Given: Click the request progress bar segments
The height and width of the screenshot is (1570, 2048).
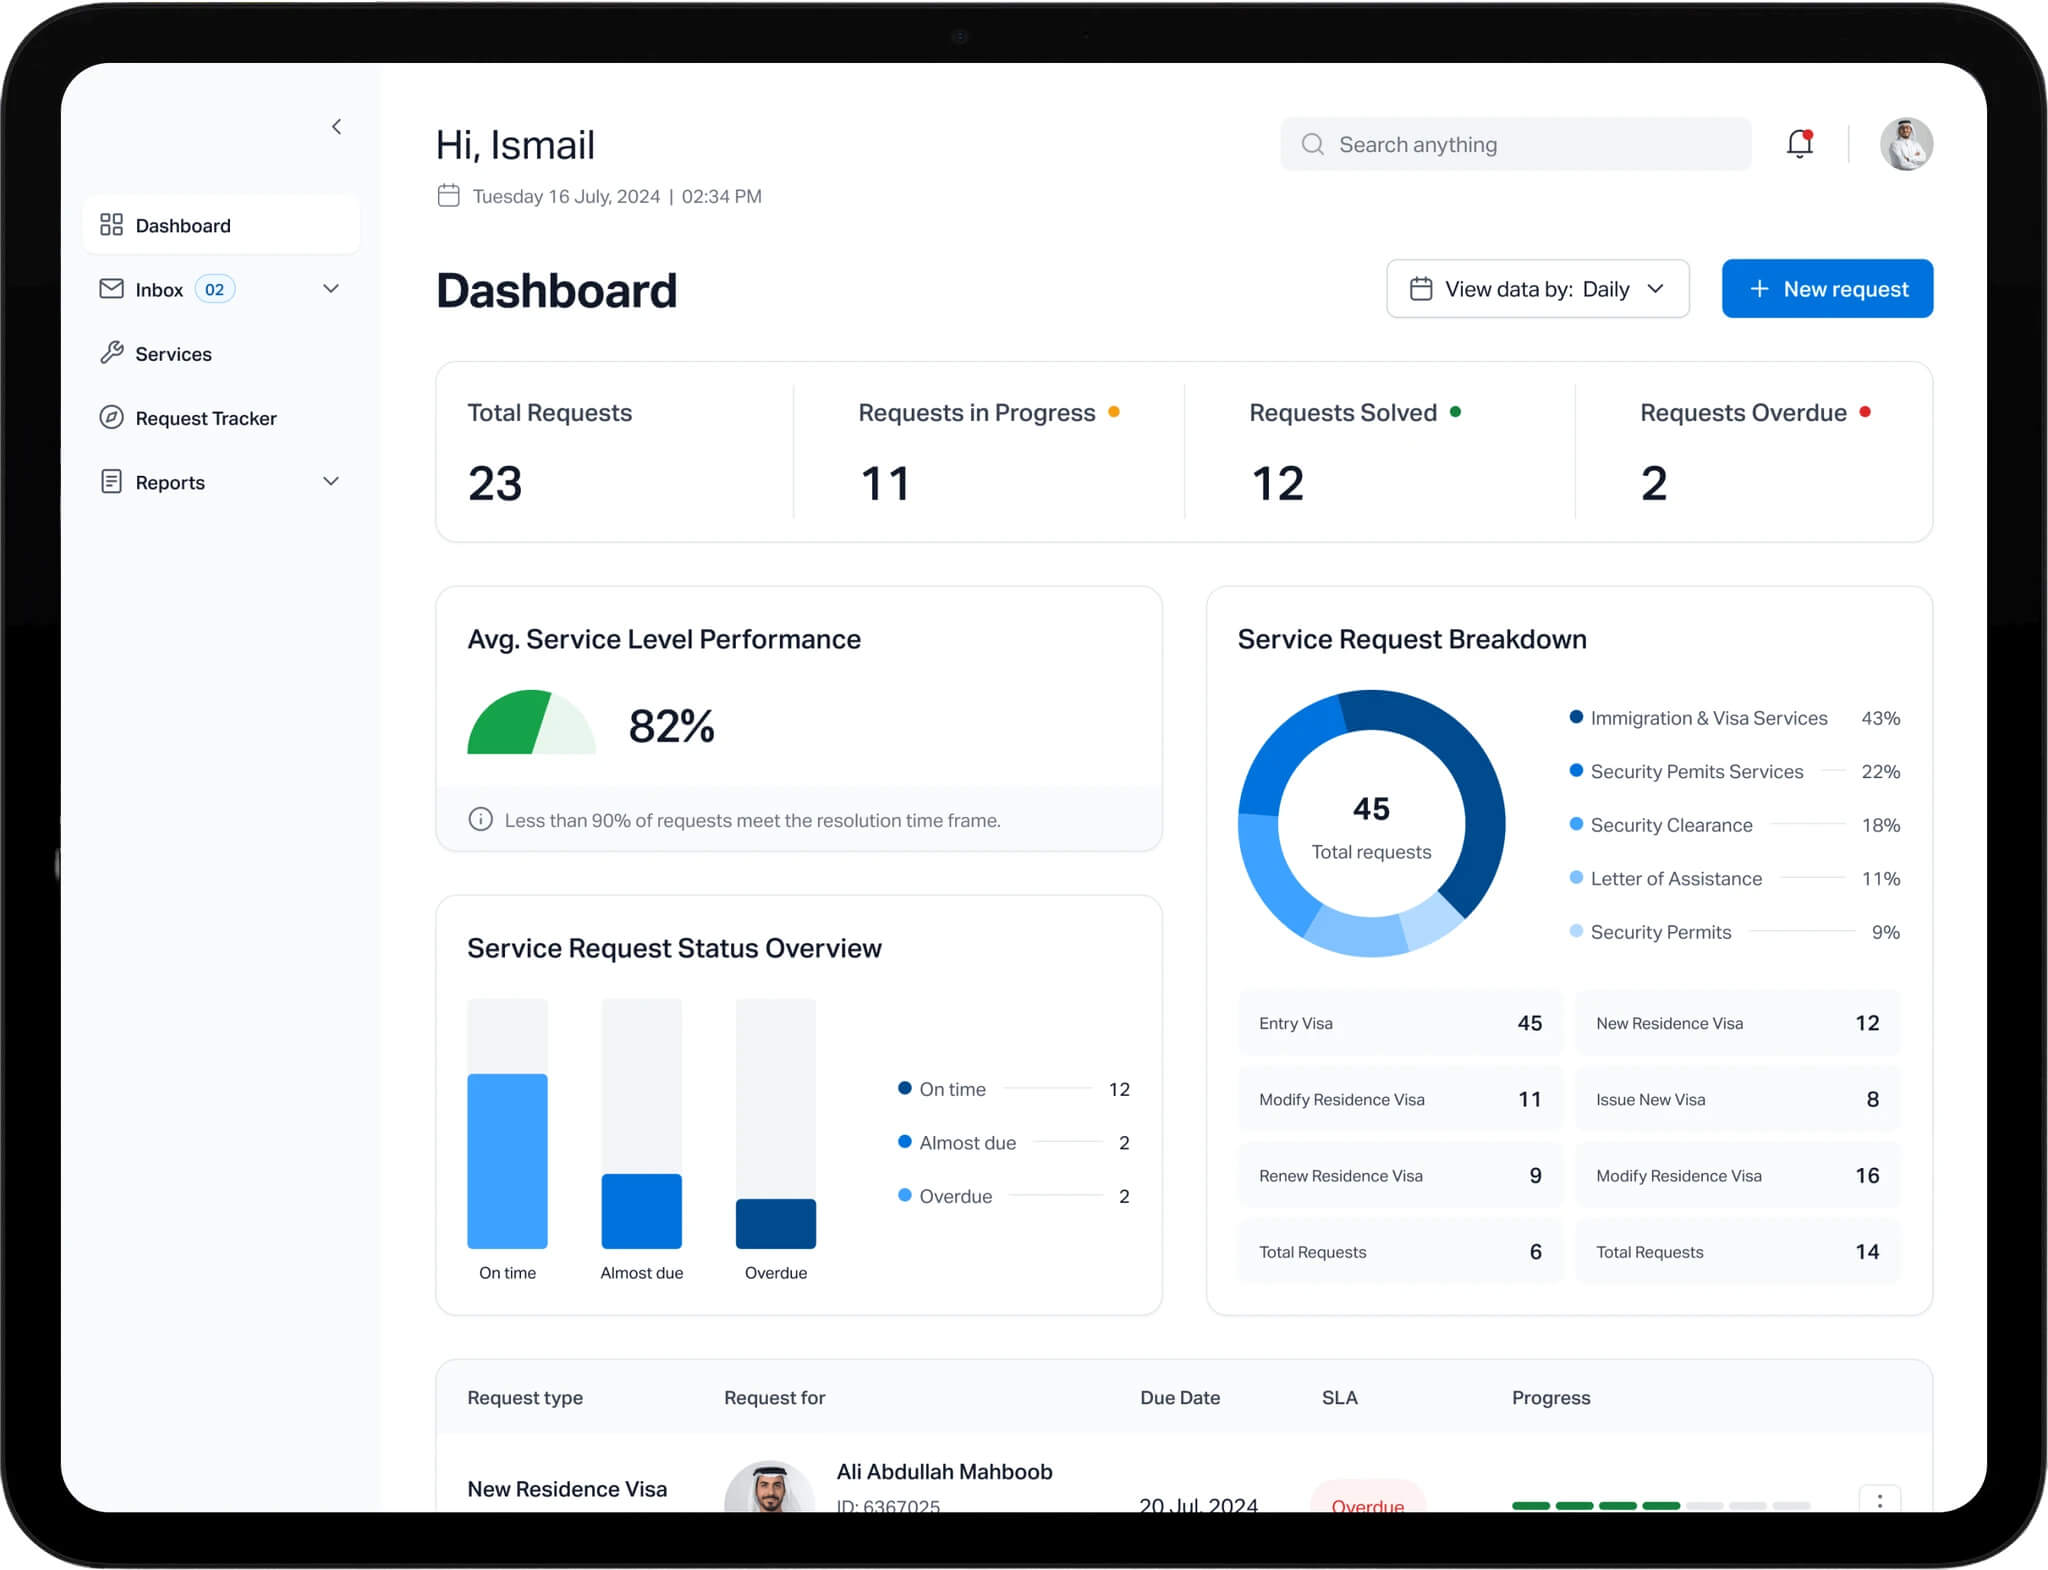Looking at the screenshot, I should point(1660,1504).
